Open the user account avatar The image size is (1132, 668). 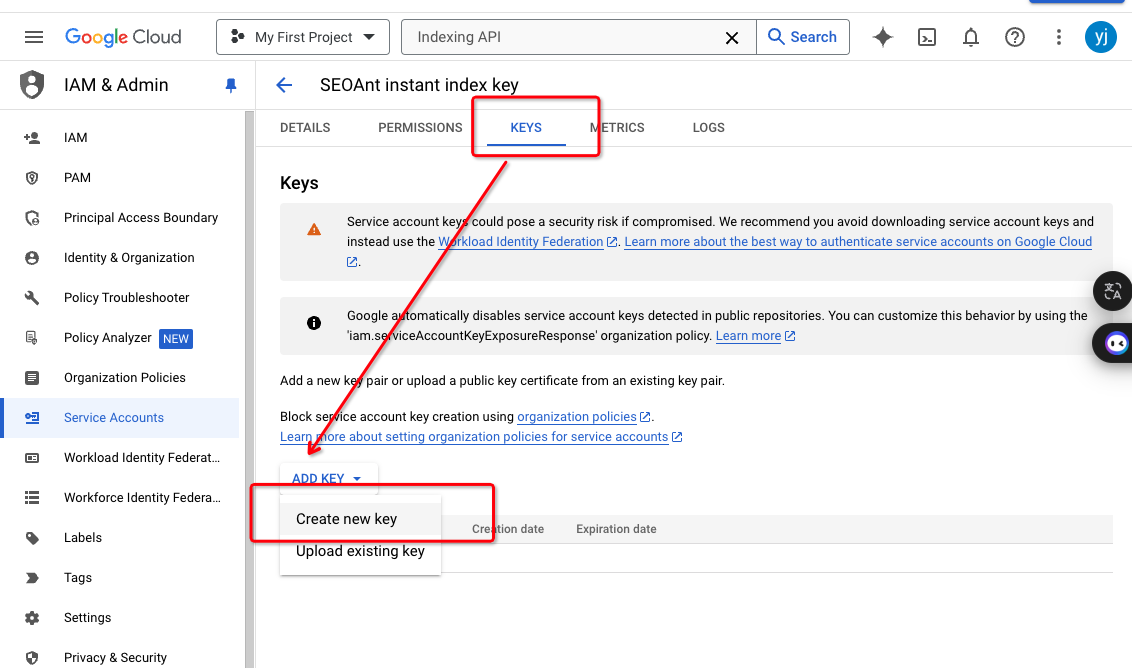[x=1100, y=37]
